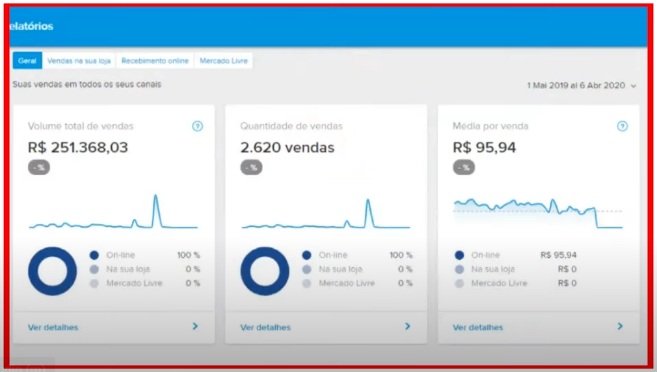657x372 pixels.
Task: Click the Média por venda title
Action: pyautogui.click(x=491, y=126)
